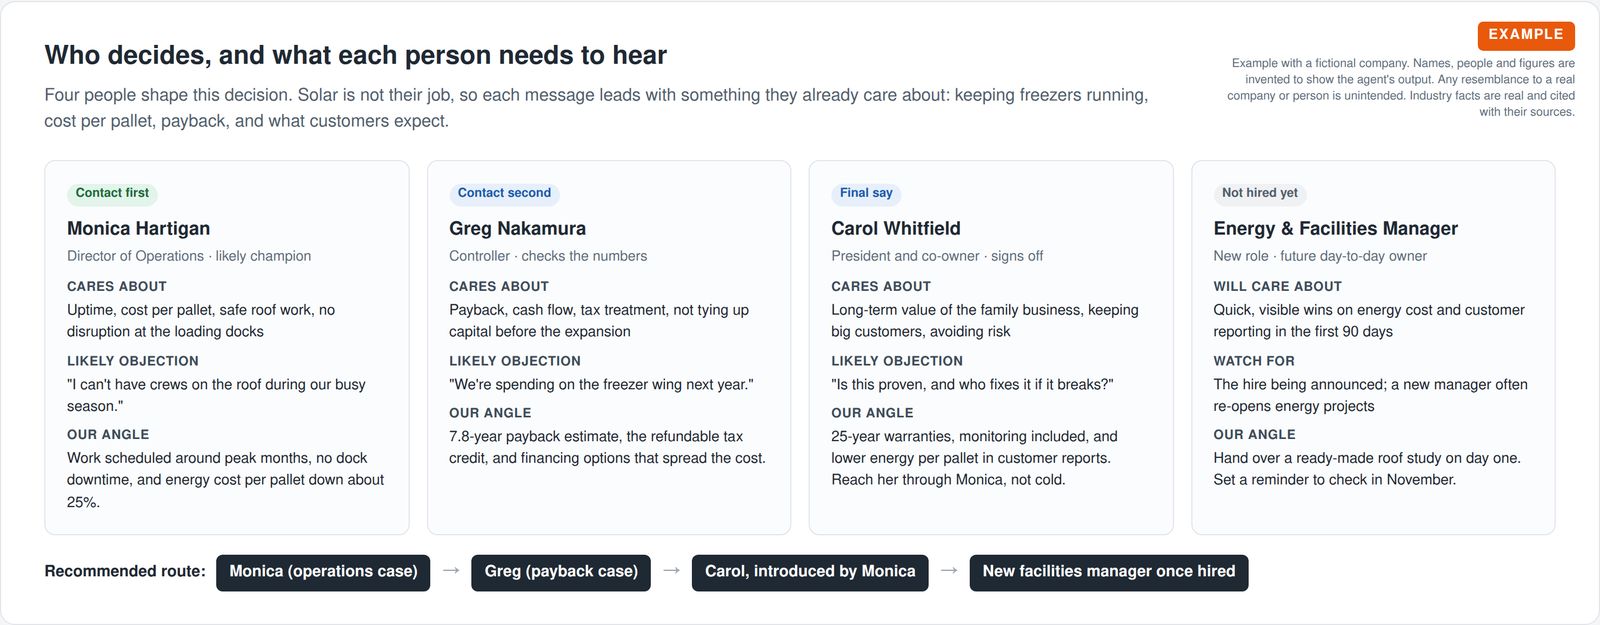The width and height of the screenshot is (1600, 625).
Task: Click the Watch For label
Action: (x=1254, y=361)
